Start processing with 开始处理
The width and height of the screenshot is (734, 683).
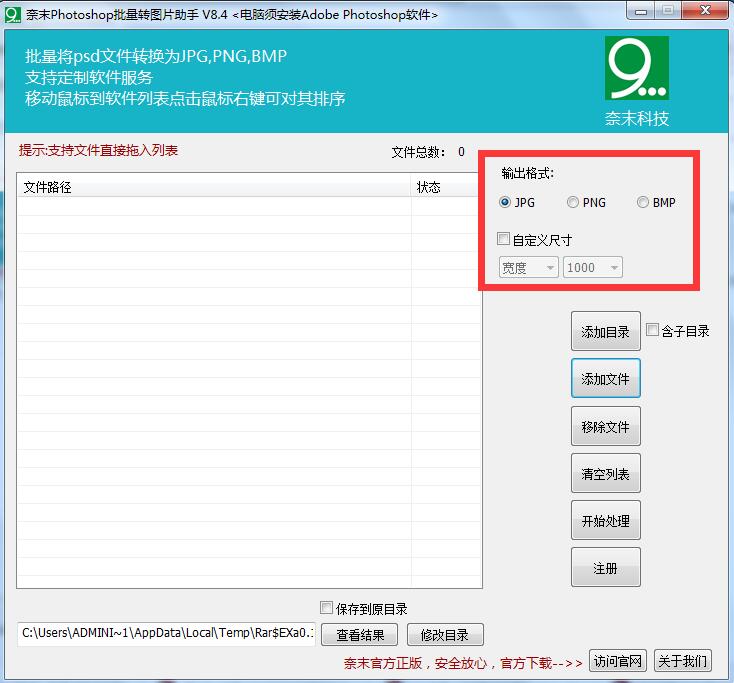[606, 520]
